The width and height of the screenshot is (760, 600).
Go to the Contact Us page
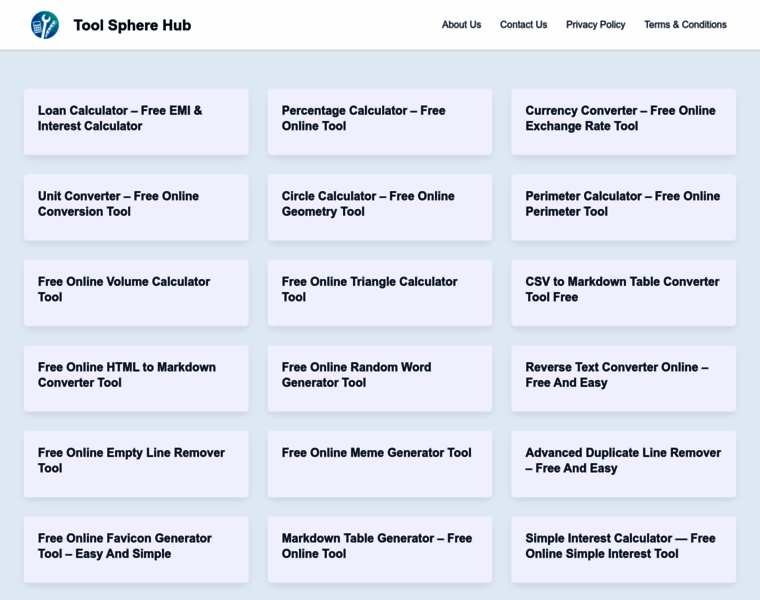(523, 25)
